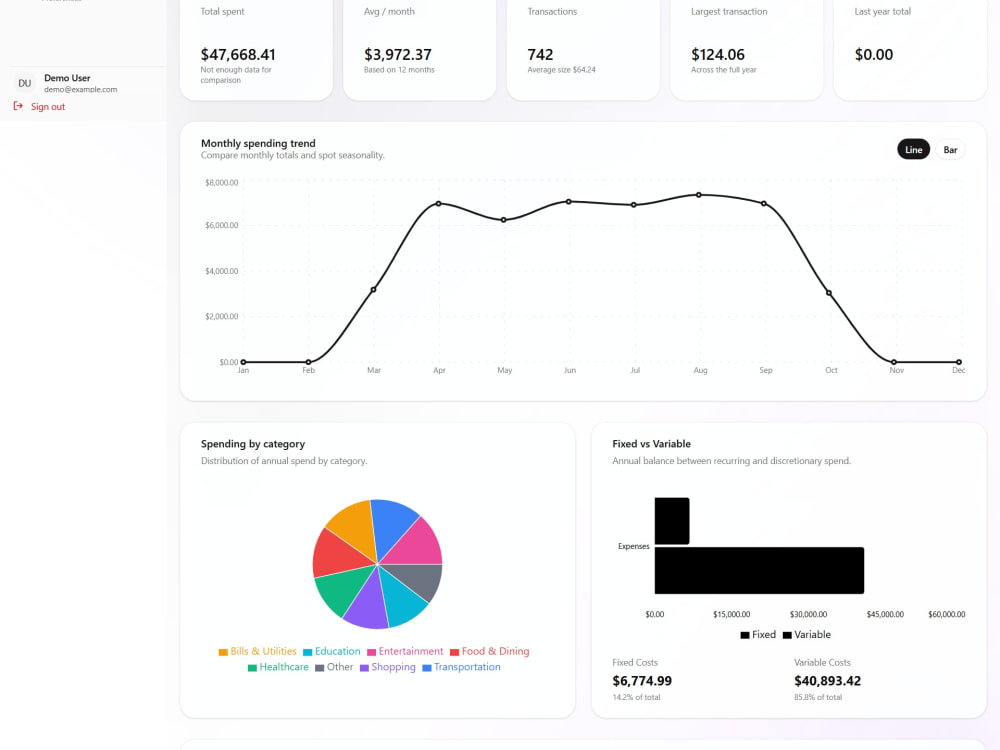The width and height of the screenshot is (1000, 750).
Task: Click the Other legend swatch
Action: point(320,668)
